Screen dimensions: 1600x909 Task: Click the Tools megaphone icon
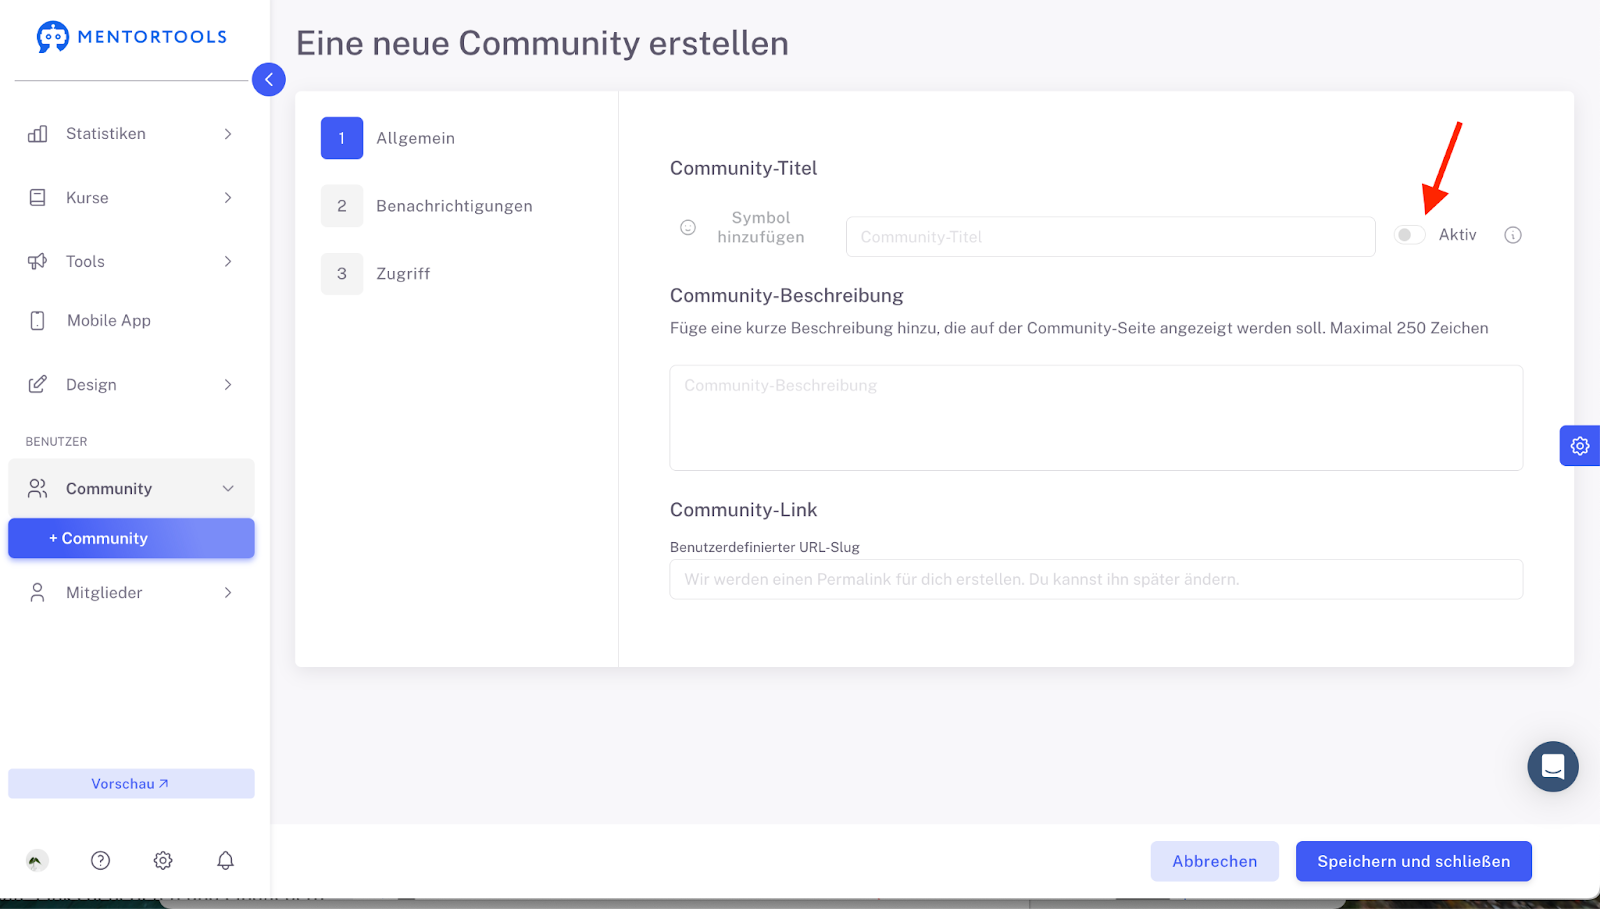(38, 261)
